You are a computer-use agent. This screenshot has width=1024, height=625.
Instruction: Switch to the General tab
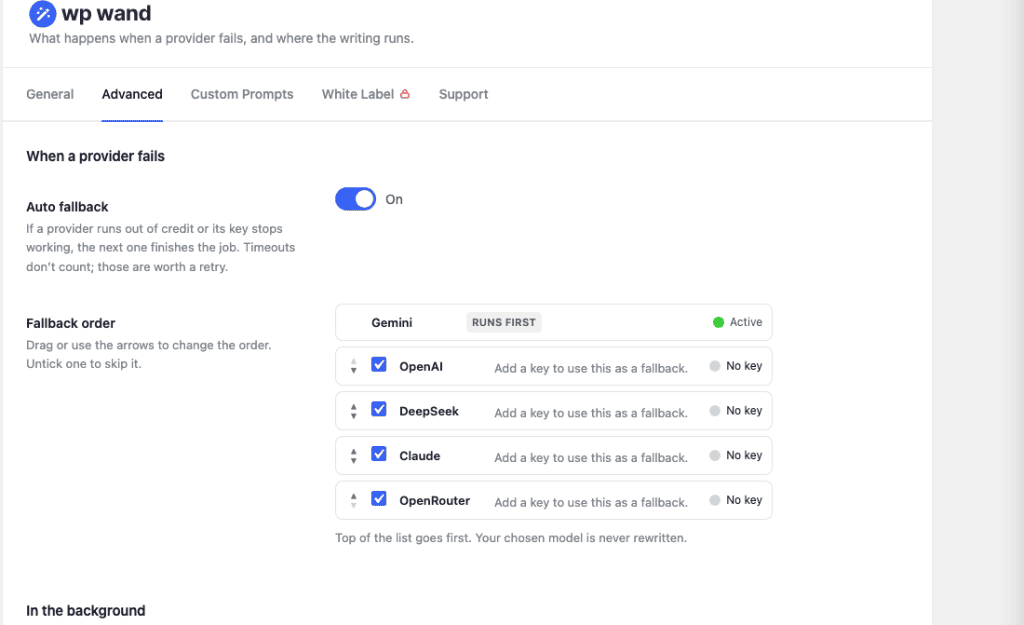point(50,94)
